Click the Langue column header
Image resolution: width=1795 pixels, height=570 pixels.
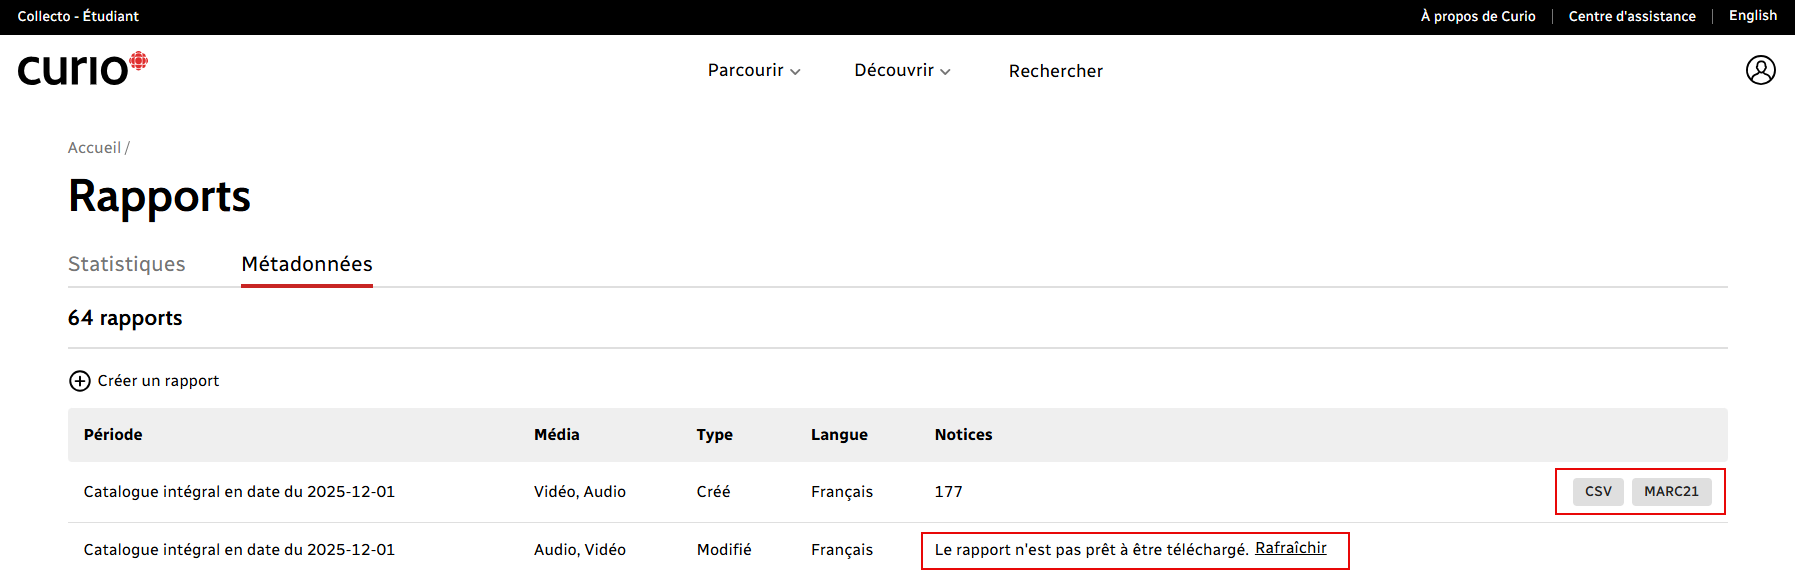pyautogui.click(x=839, y=435)
